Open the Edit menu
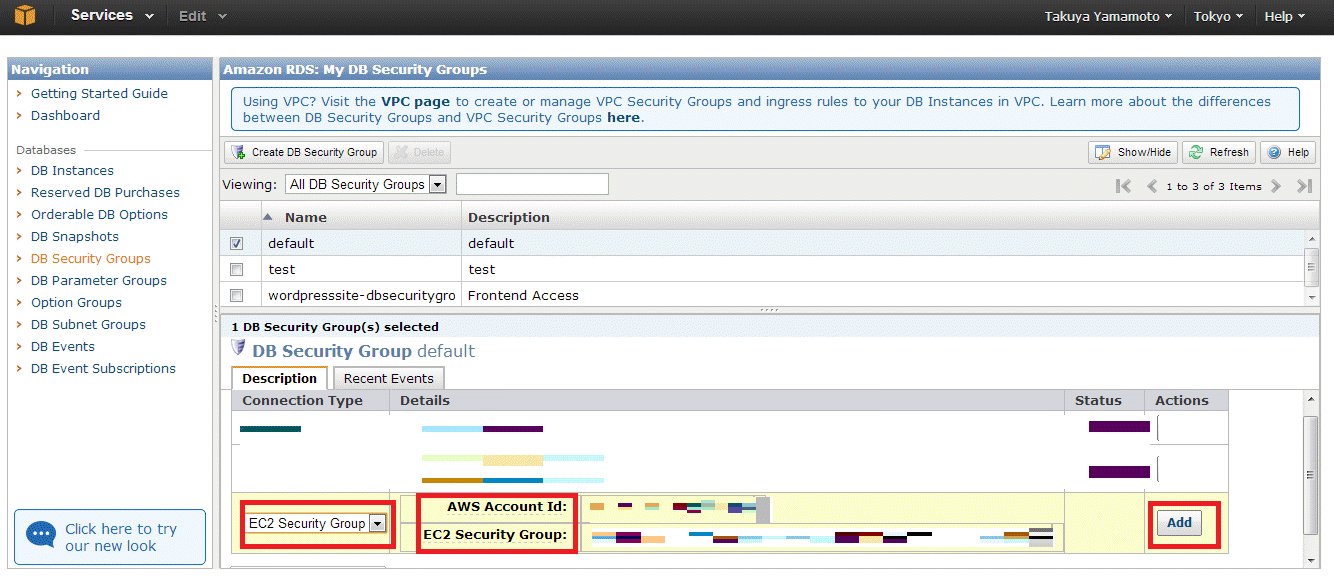 202,16
